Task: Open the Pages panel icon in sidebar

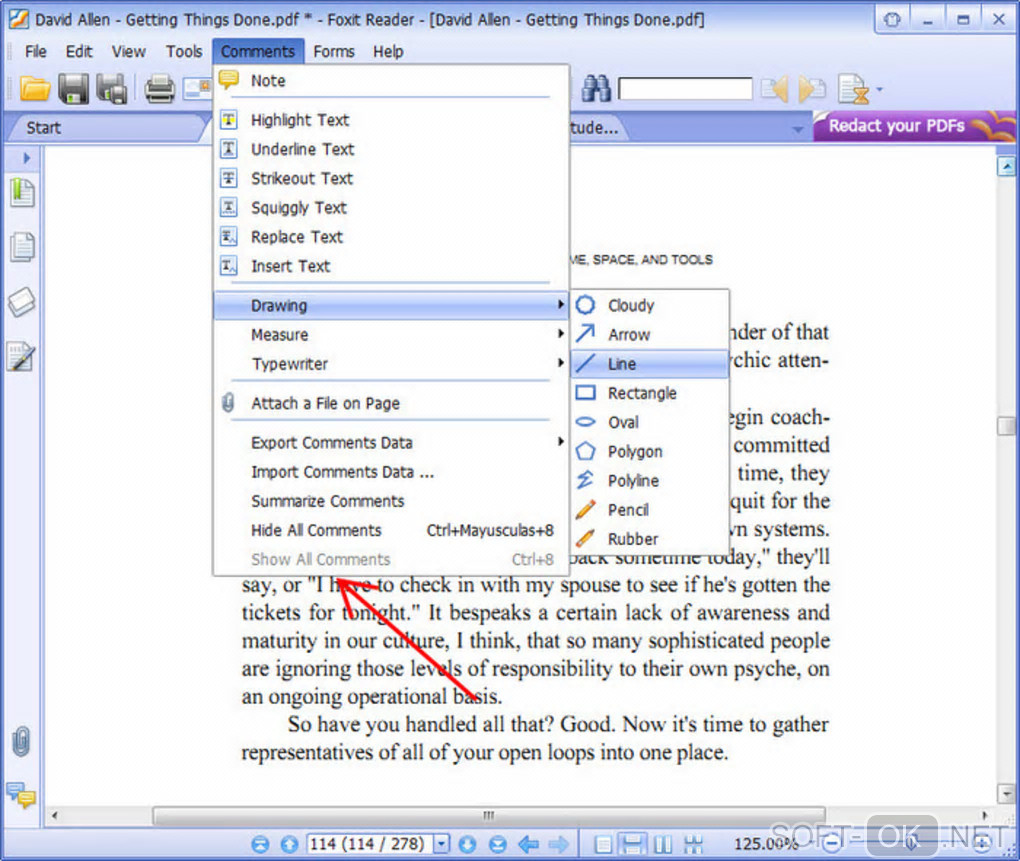Action: click(x=22, y=247)
